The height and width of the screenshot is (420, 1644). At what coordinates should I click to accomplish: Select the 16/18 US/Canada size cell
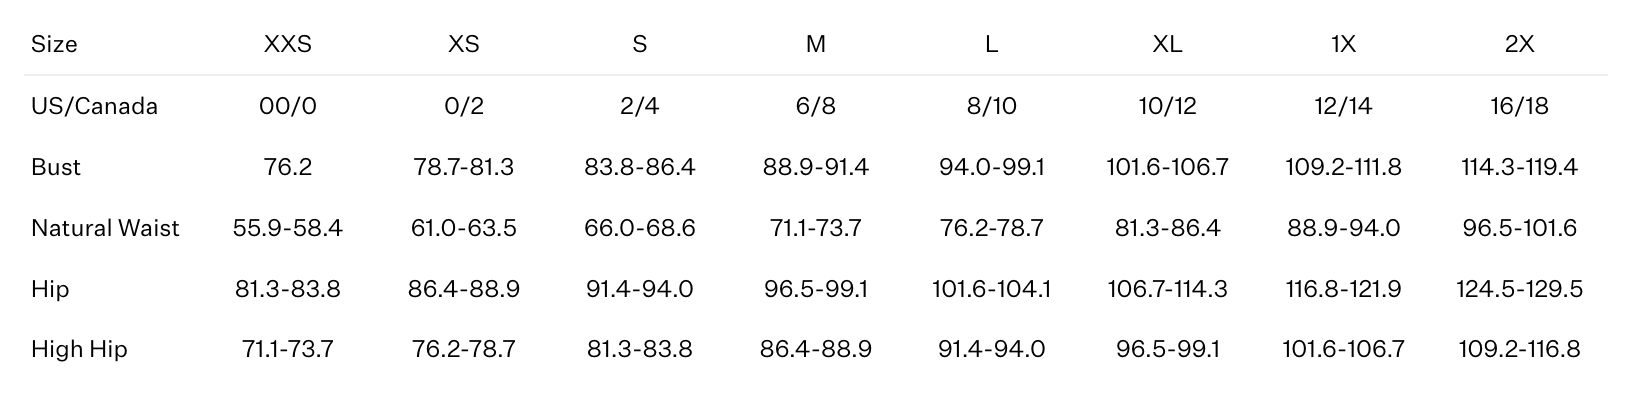click(1519, 107)
